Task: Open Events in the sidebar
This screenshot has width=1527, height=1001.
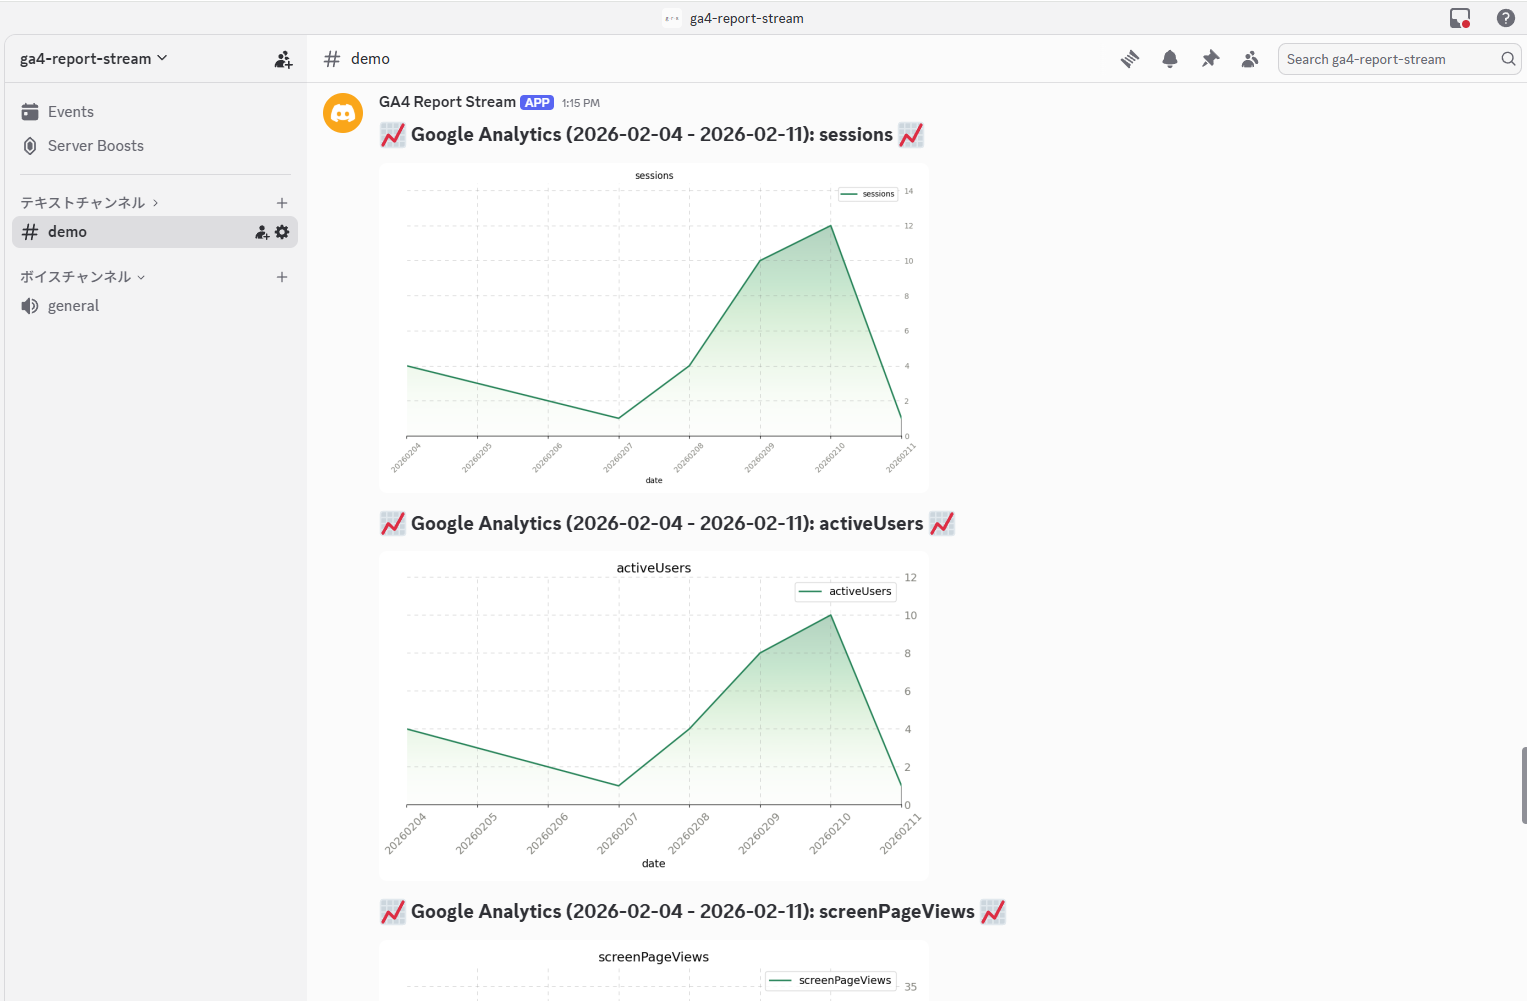Action: point(155,112)
